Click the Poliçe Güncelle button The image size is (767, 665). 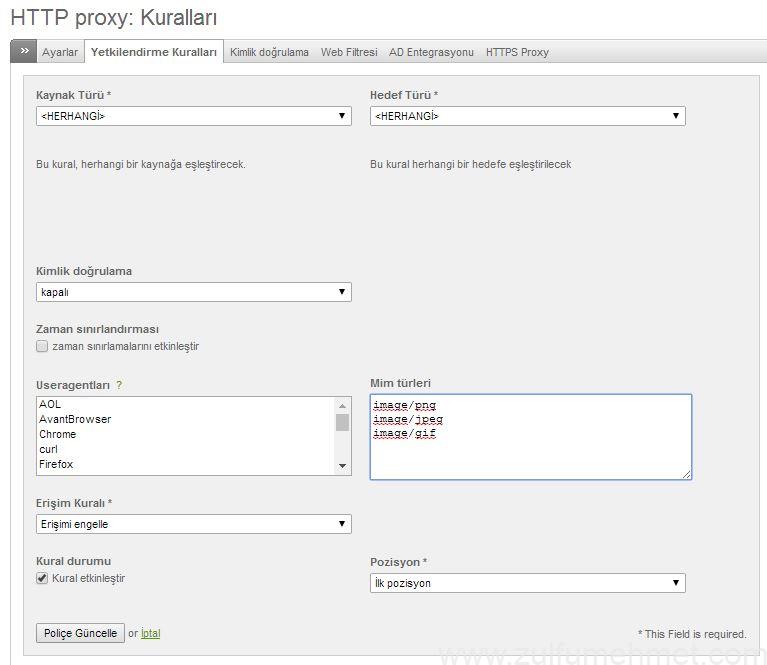click(80, 633)
